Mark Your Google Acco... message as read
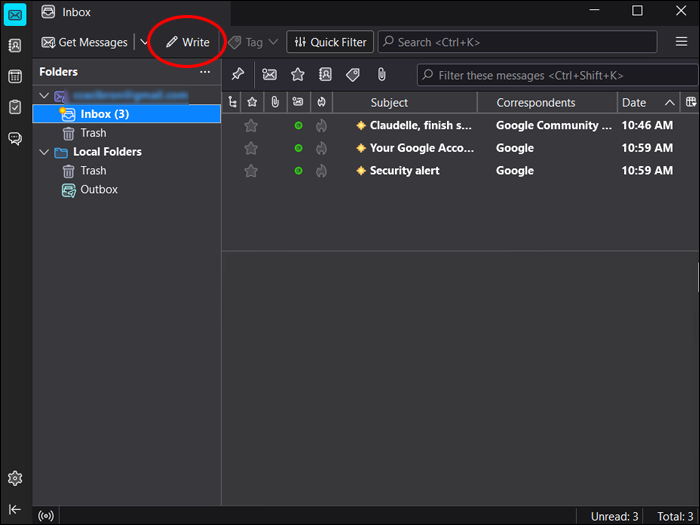The image size is (700, 525). coord(299,148)
